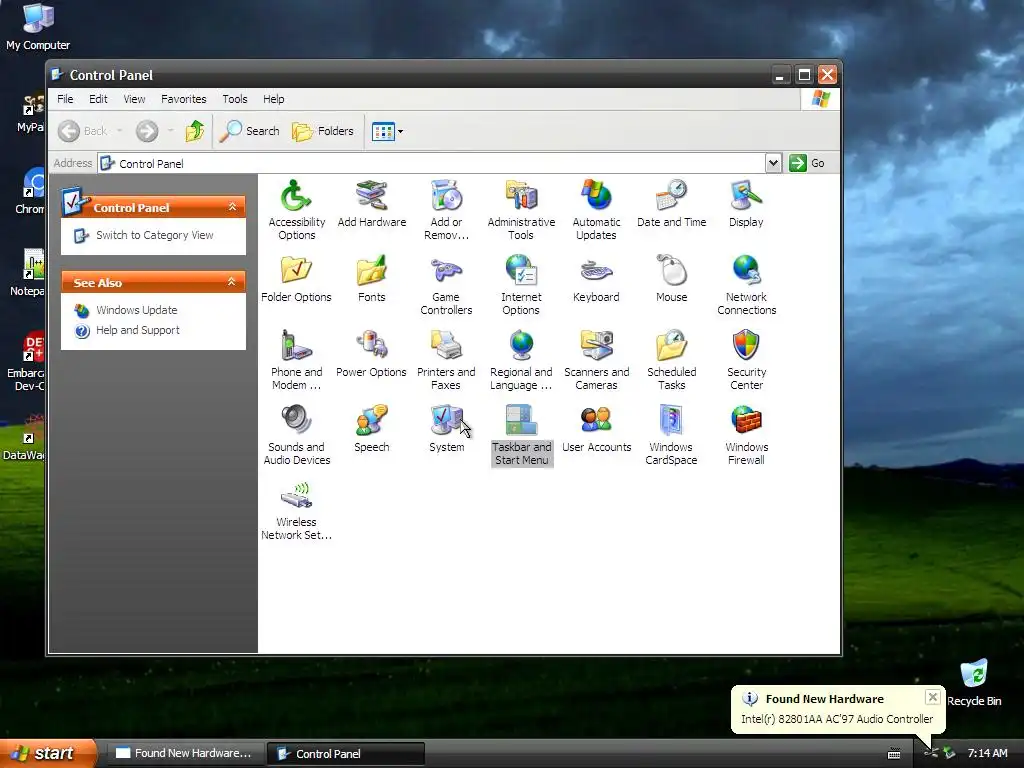This screenshot has width=1024, height=768.
Task: Open the View menu
Action: click(x=134, y=99)
